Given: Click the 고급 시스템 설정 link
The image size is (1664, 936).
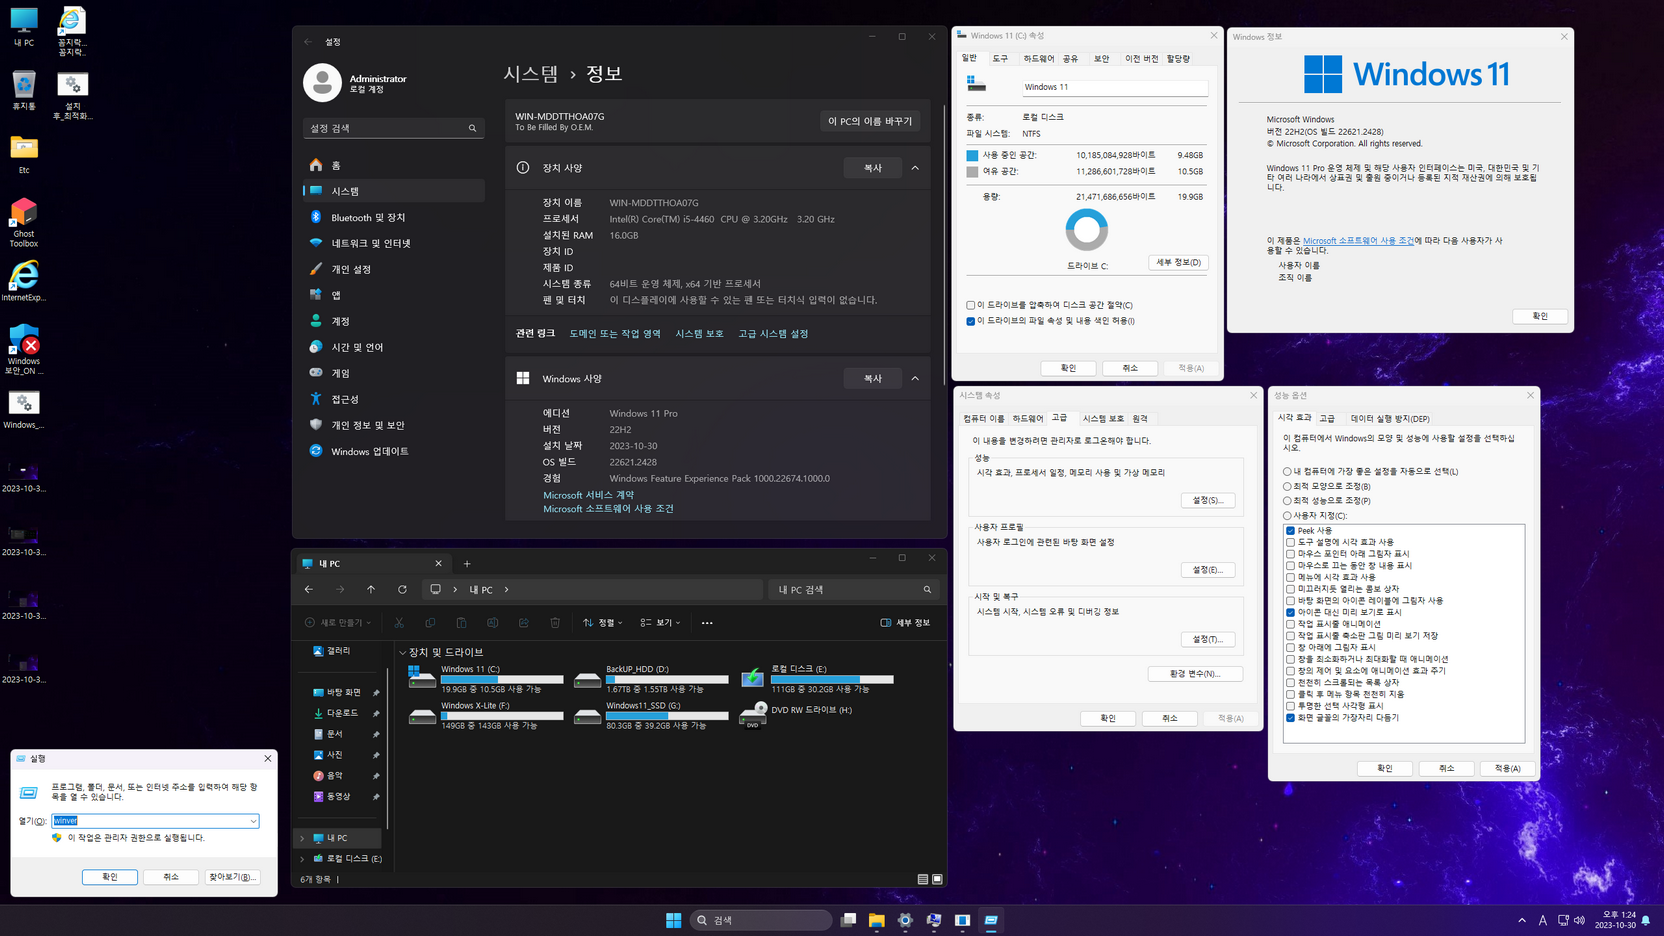Looking at the screenshot, I should pos(773,334).
